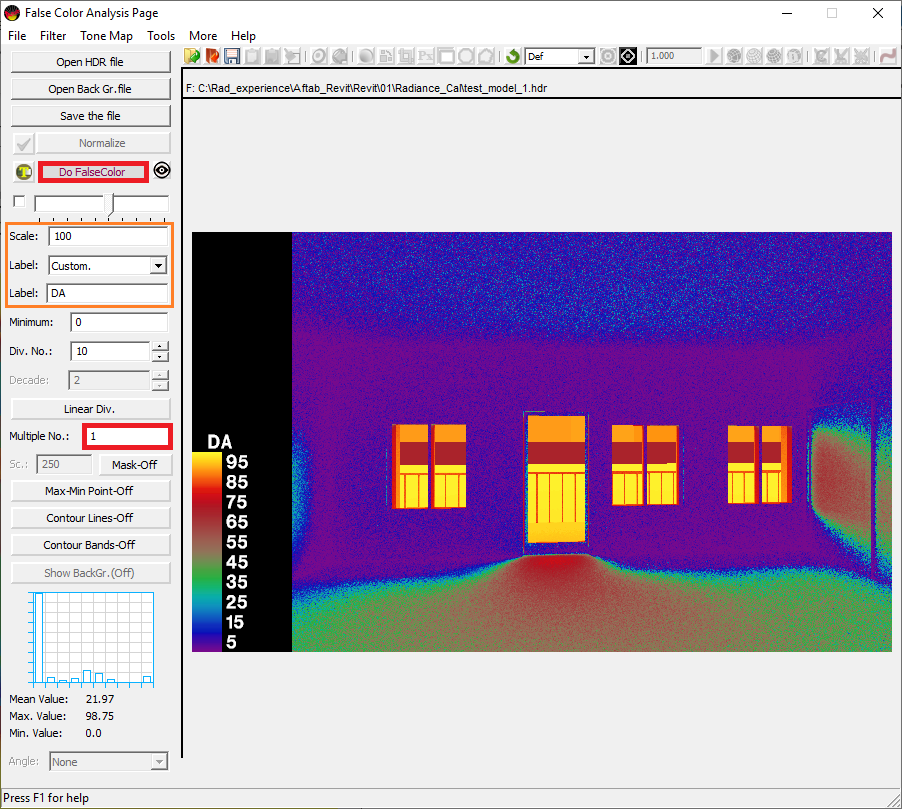Click the tag-shaped toolbar icon

[x=340, y=56]
